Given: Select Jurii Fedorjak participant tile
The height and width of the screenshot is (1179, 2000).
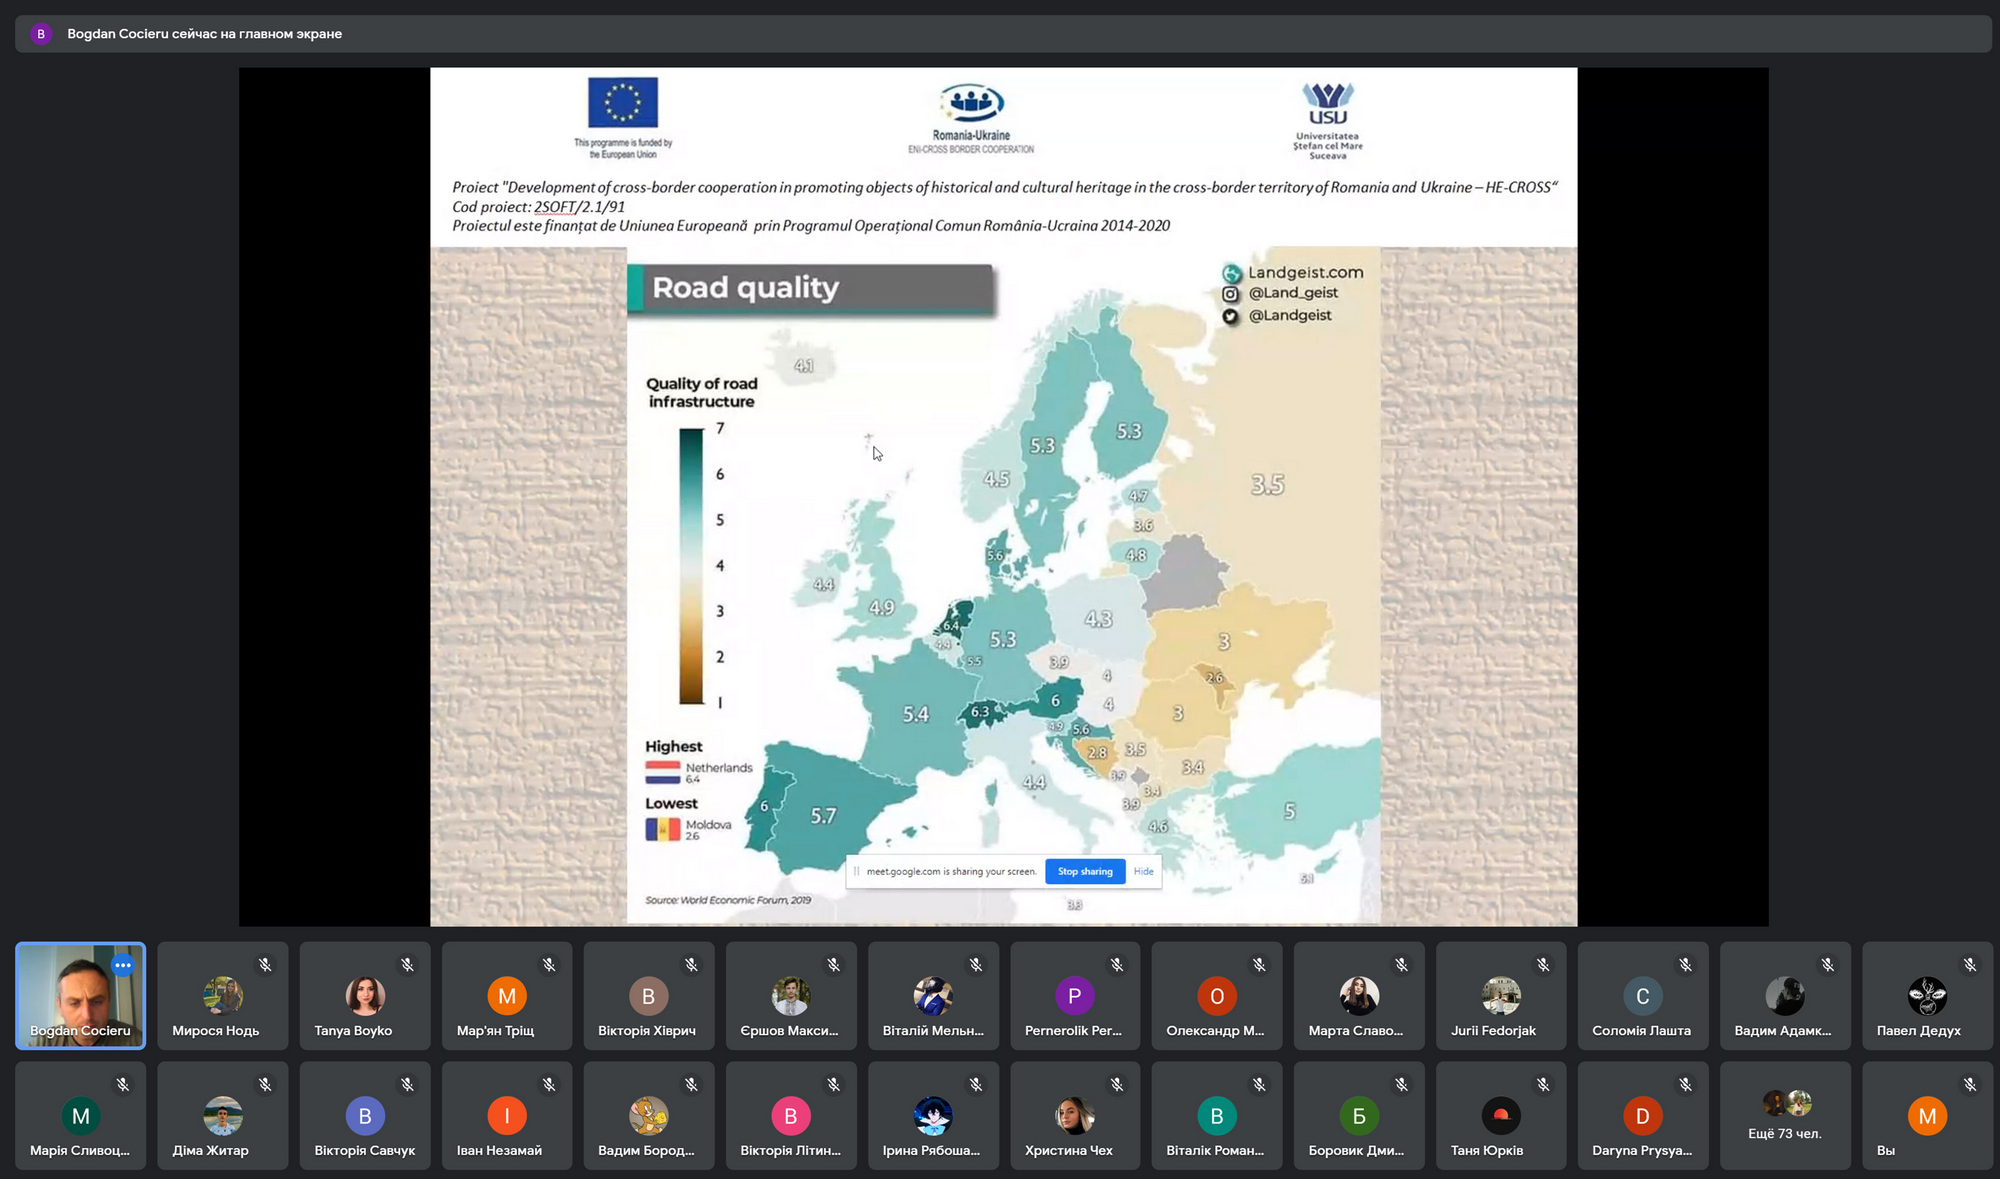Looking at the screenshot, I should [1500, 996].
